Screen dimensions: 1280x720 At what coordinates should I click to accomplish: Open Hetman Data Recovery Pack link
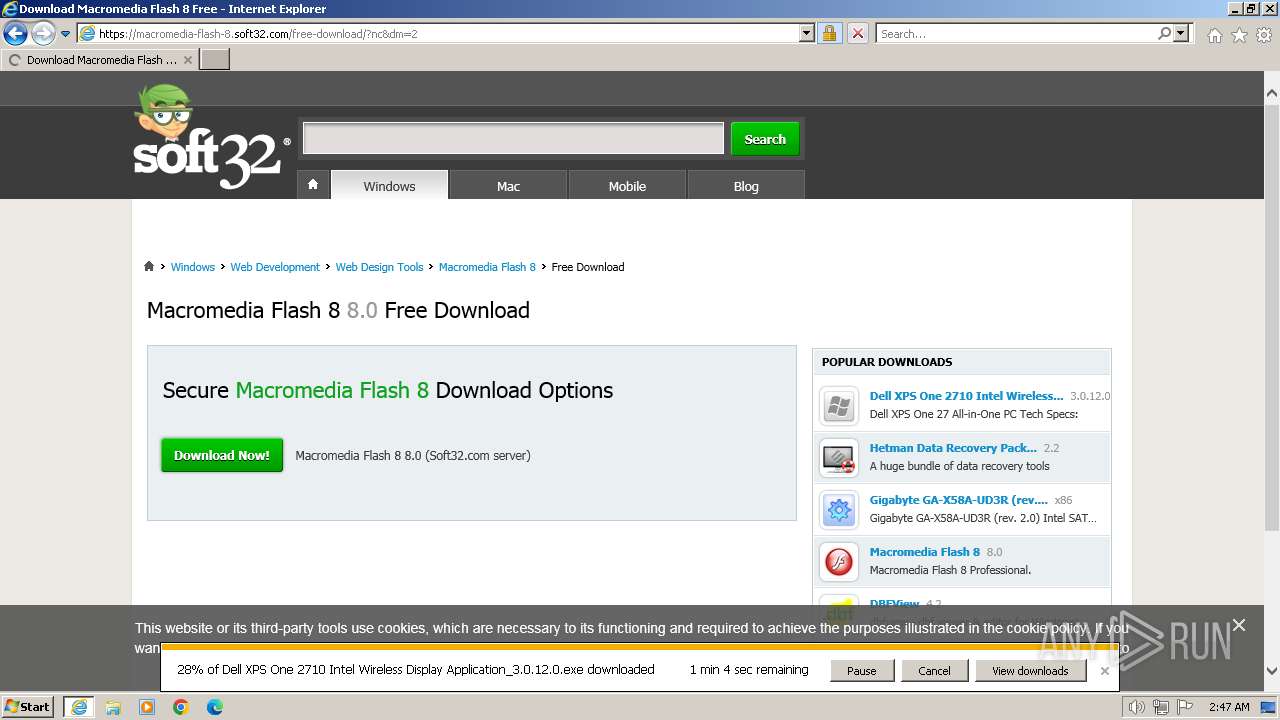point(953,448)
